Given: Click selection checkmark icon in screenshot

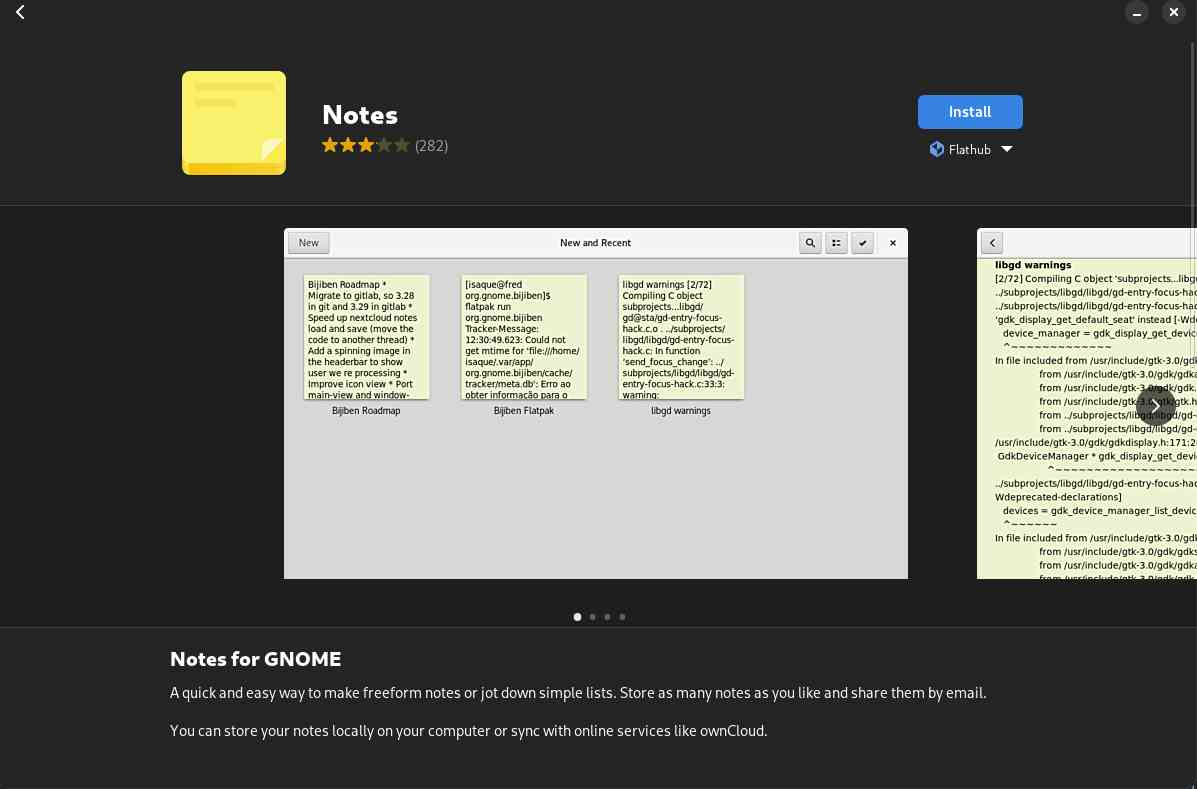Looking at the screenshot, I should (x=862, y=243).
